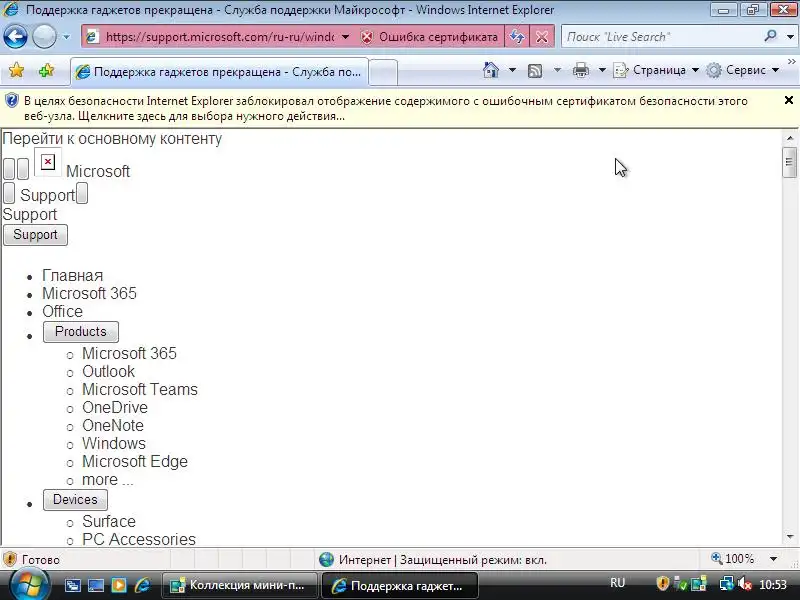Show more toolbar items chevron
Image resolution: width=800 pixels, height=600 pixels.
click(791, 61)
